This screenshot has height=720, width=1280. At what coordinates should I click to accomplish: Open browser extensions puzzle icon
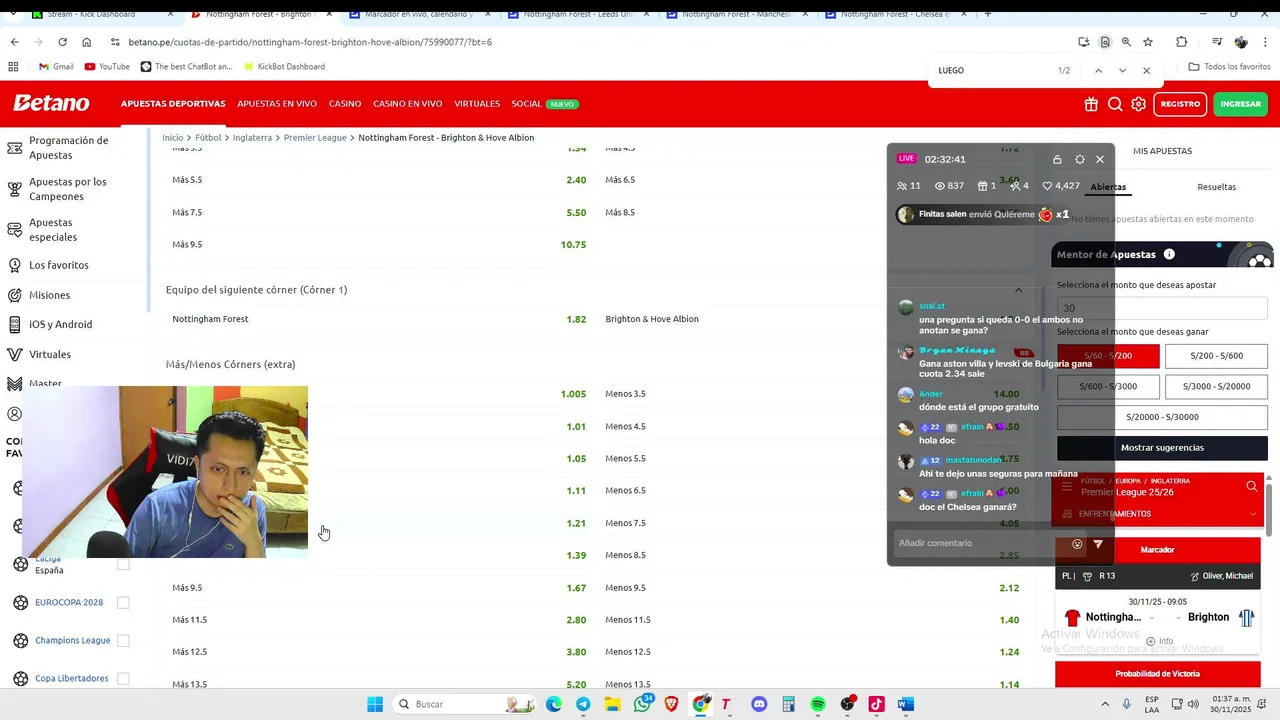click(x=1182, y=42)
